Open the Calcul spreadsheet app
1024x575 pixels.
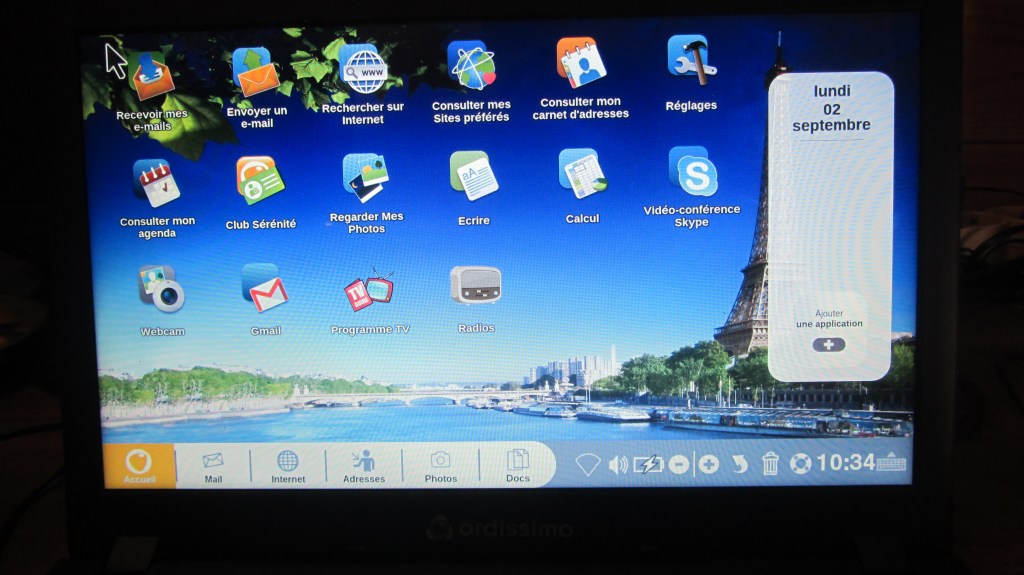tap(582, 174)
